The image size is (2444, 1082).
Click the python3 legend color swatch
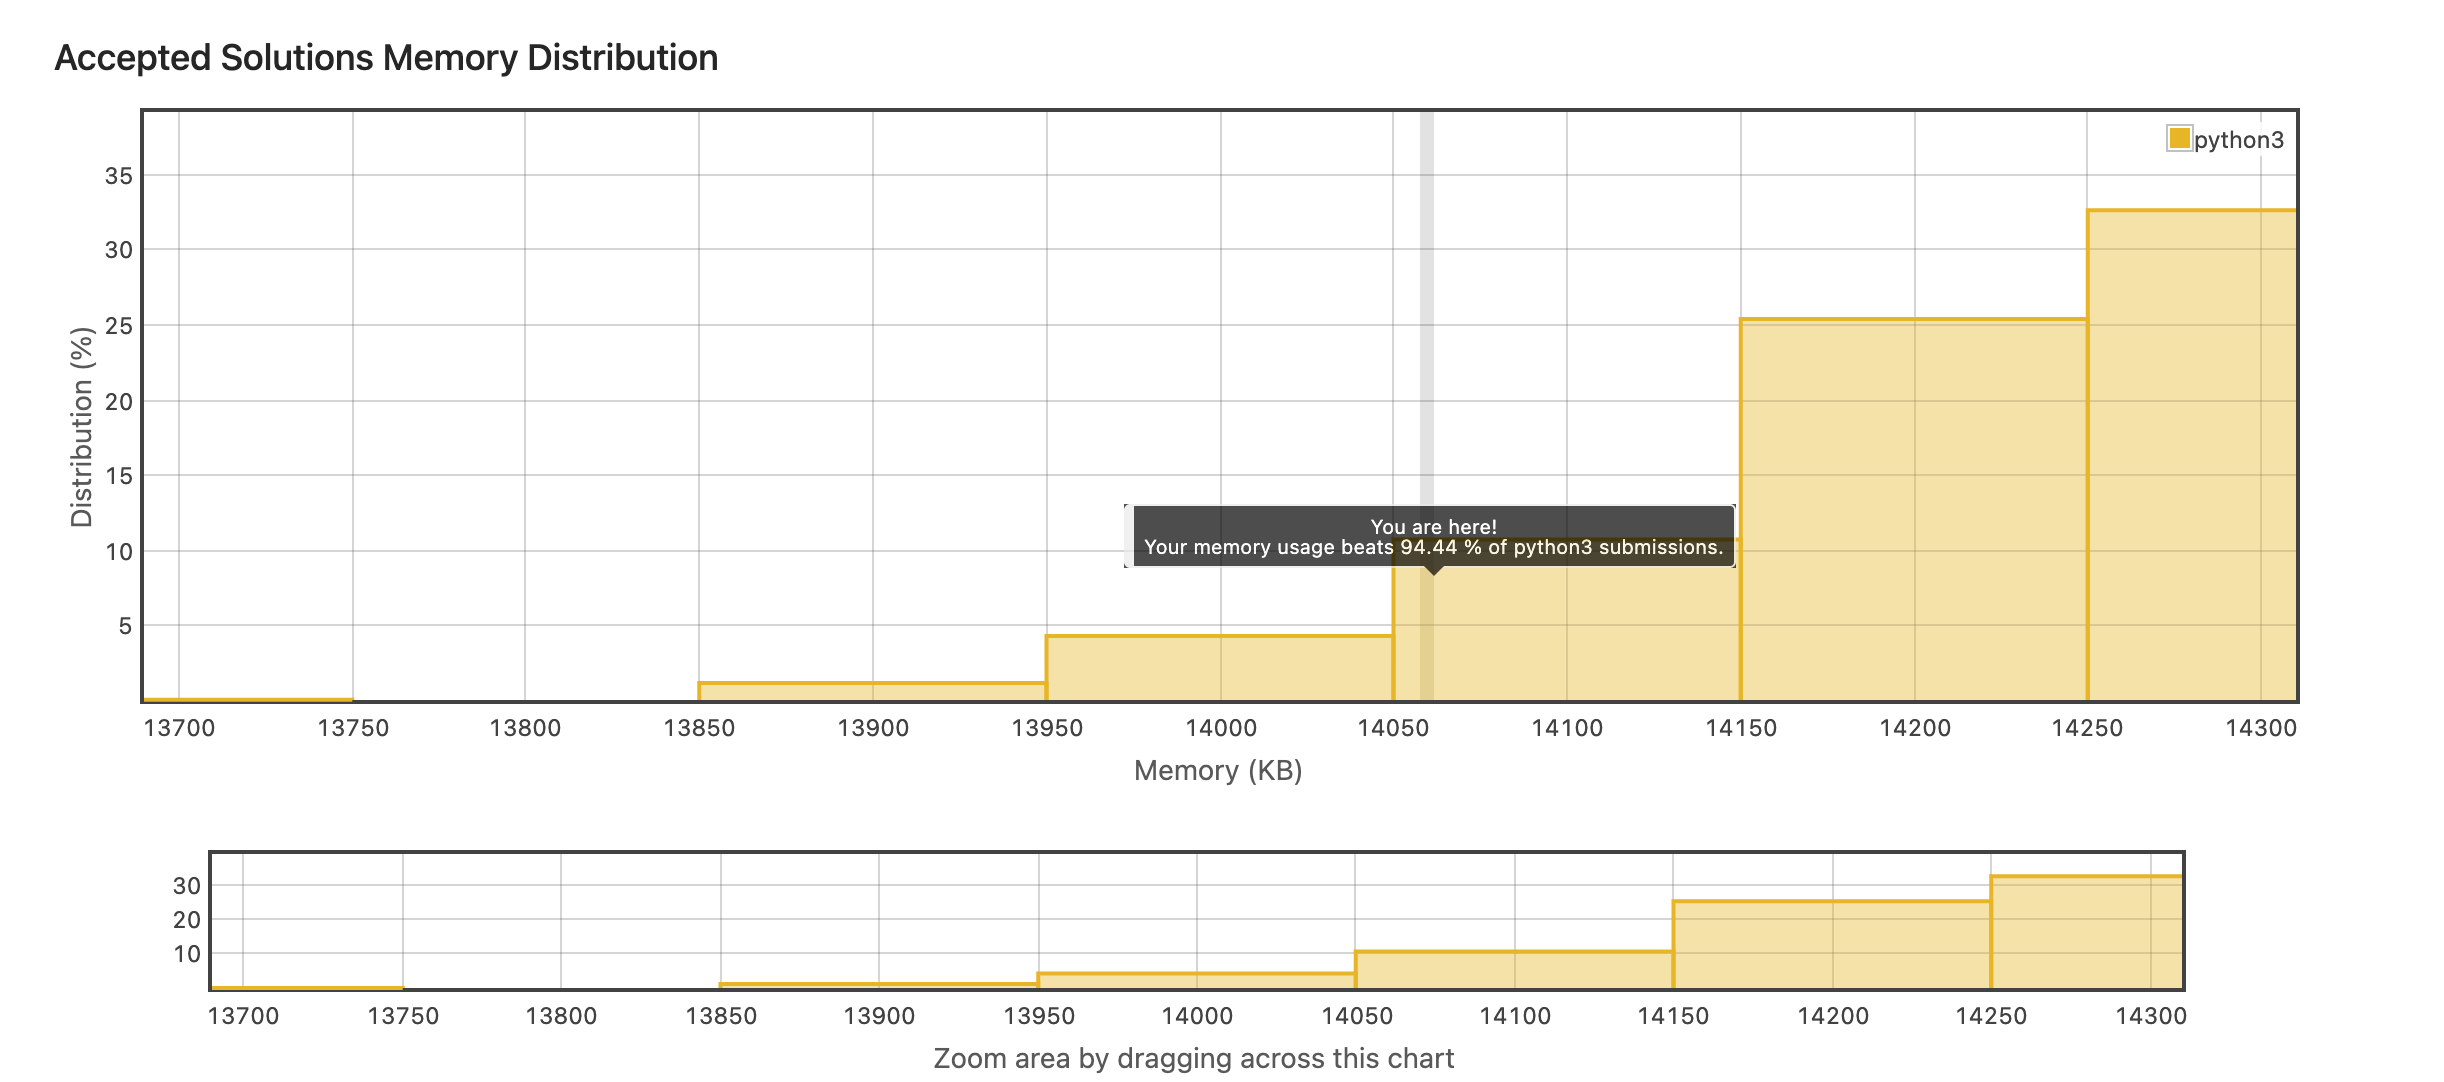pos(2179,138)
